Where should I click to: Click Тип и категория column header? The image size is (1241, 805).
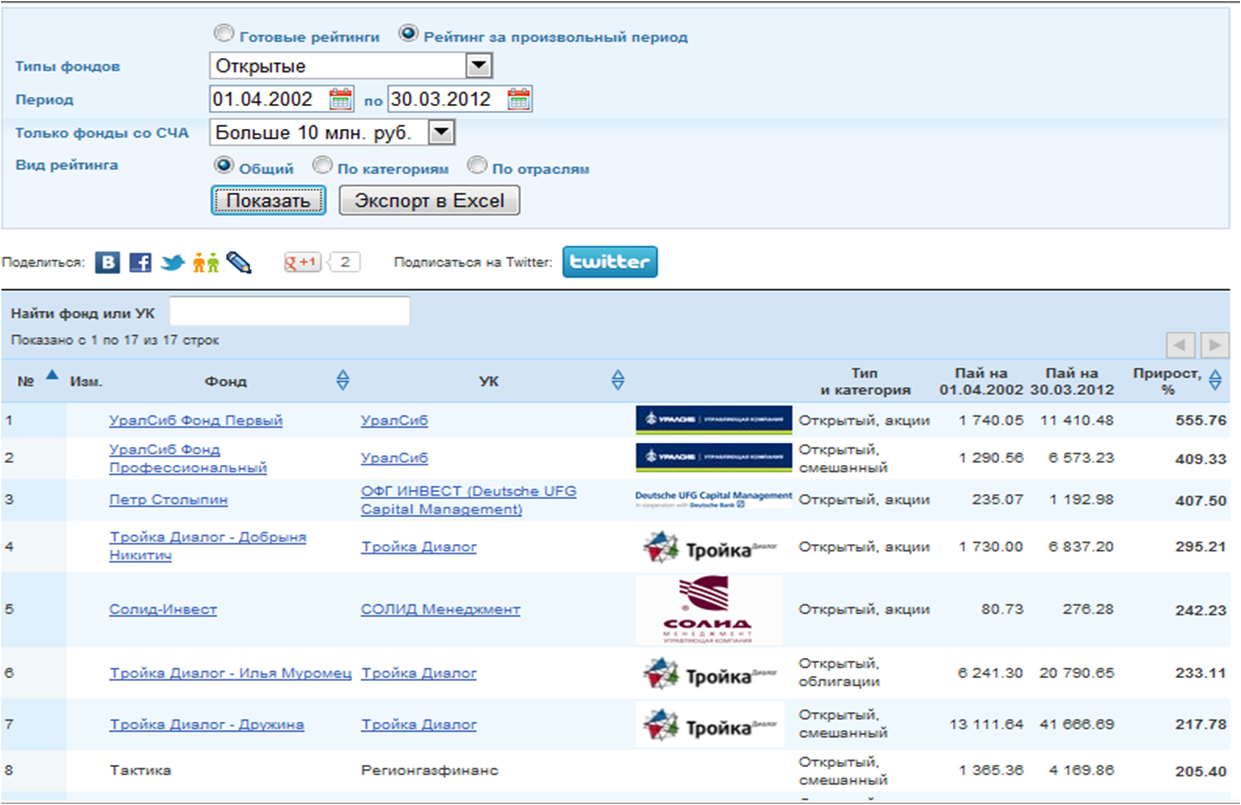pos(866,381)
